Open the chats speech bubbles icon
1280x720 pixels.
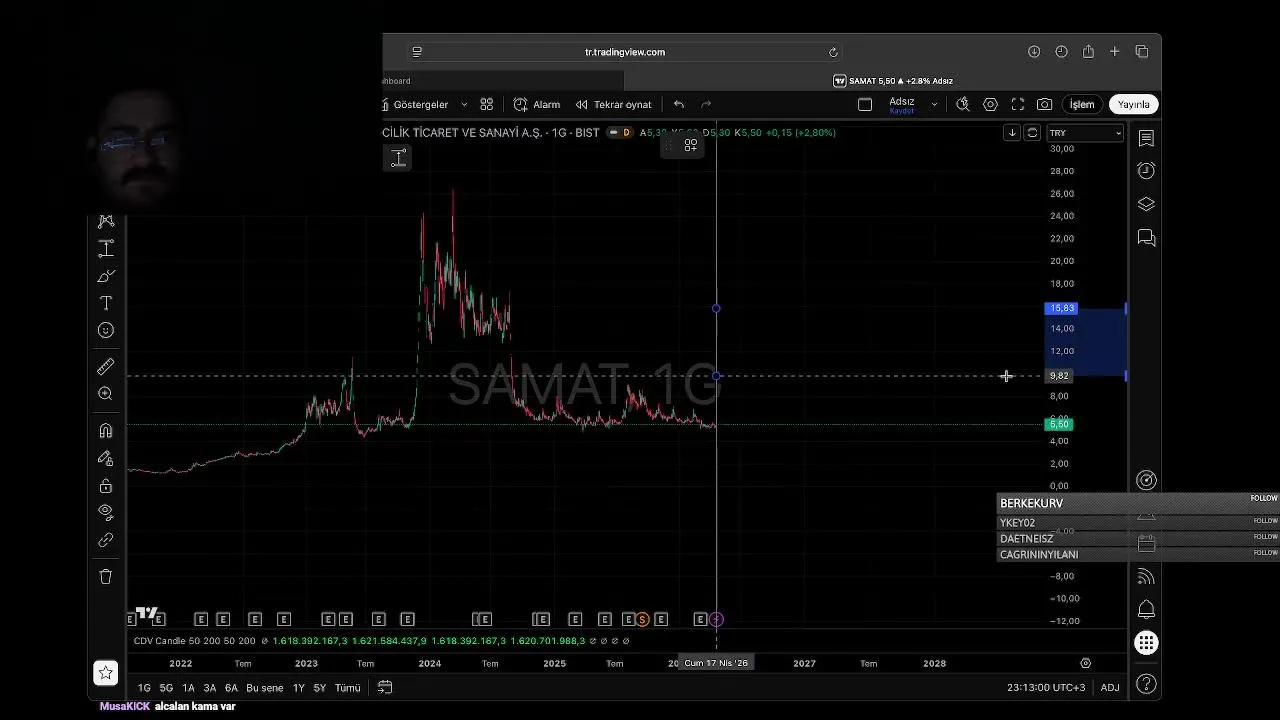click(x=1146, y=238)
